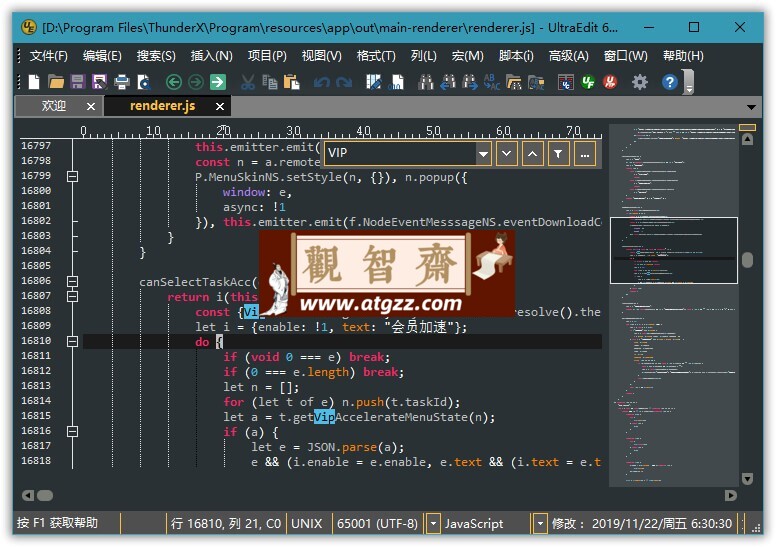Undo last edit
Viewport: 776px width, 547px height.
point(322,82)
